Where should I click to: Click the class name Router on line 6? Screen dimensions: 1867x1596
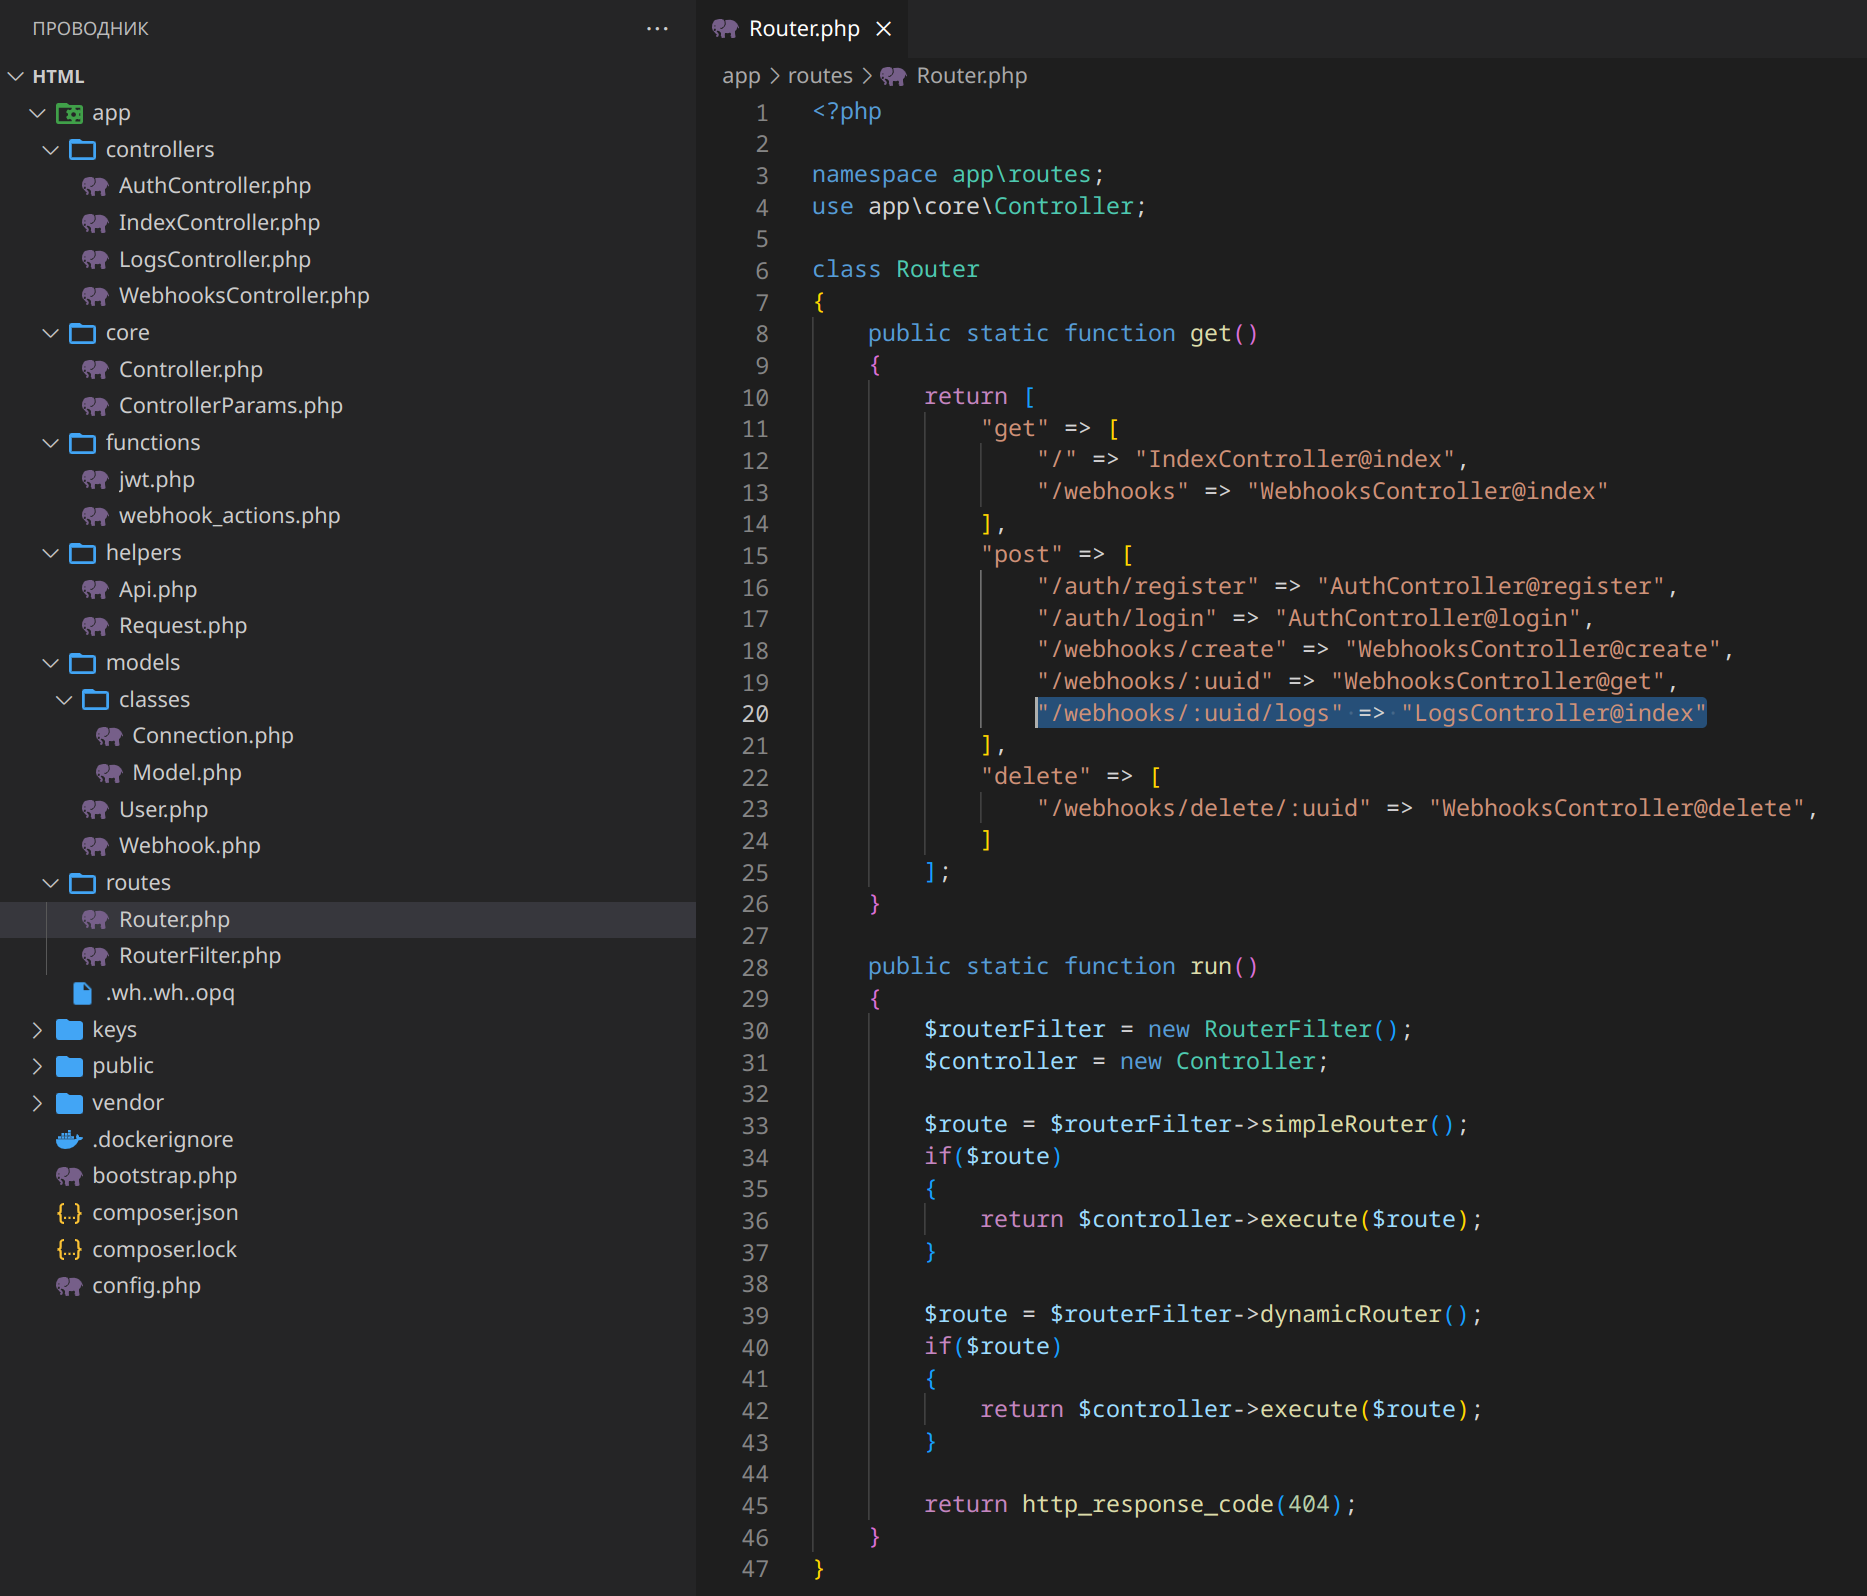coord(938,270)
